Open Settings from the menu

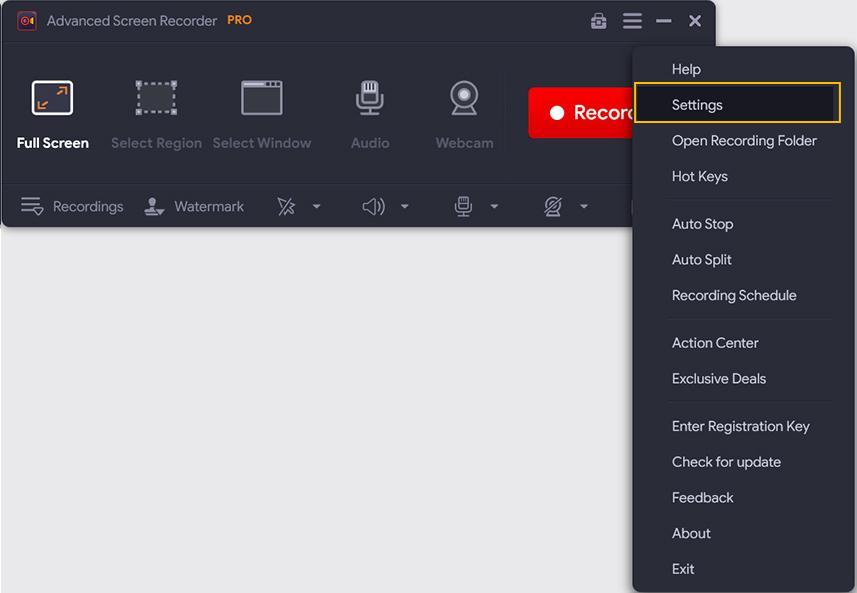[x=737, y=103]
